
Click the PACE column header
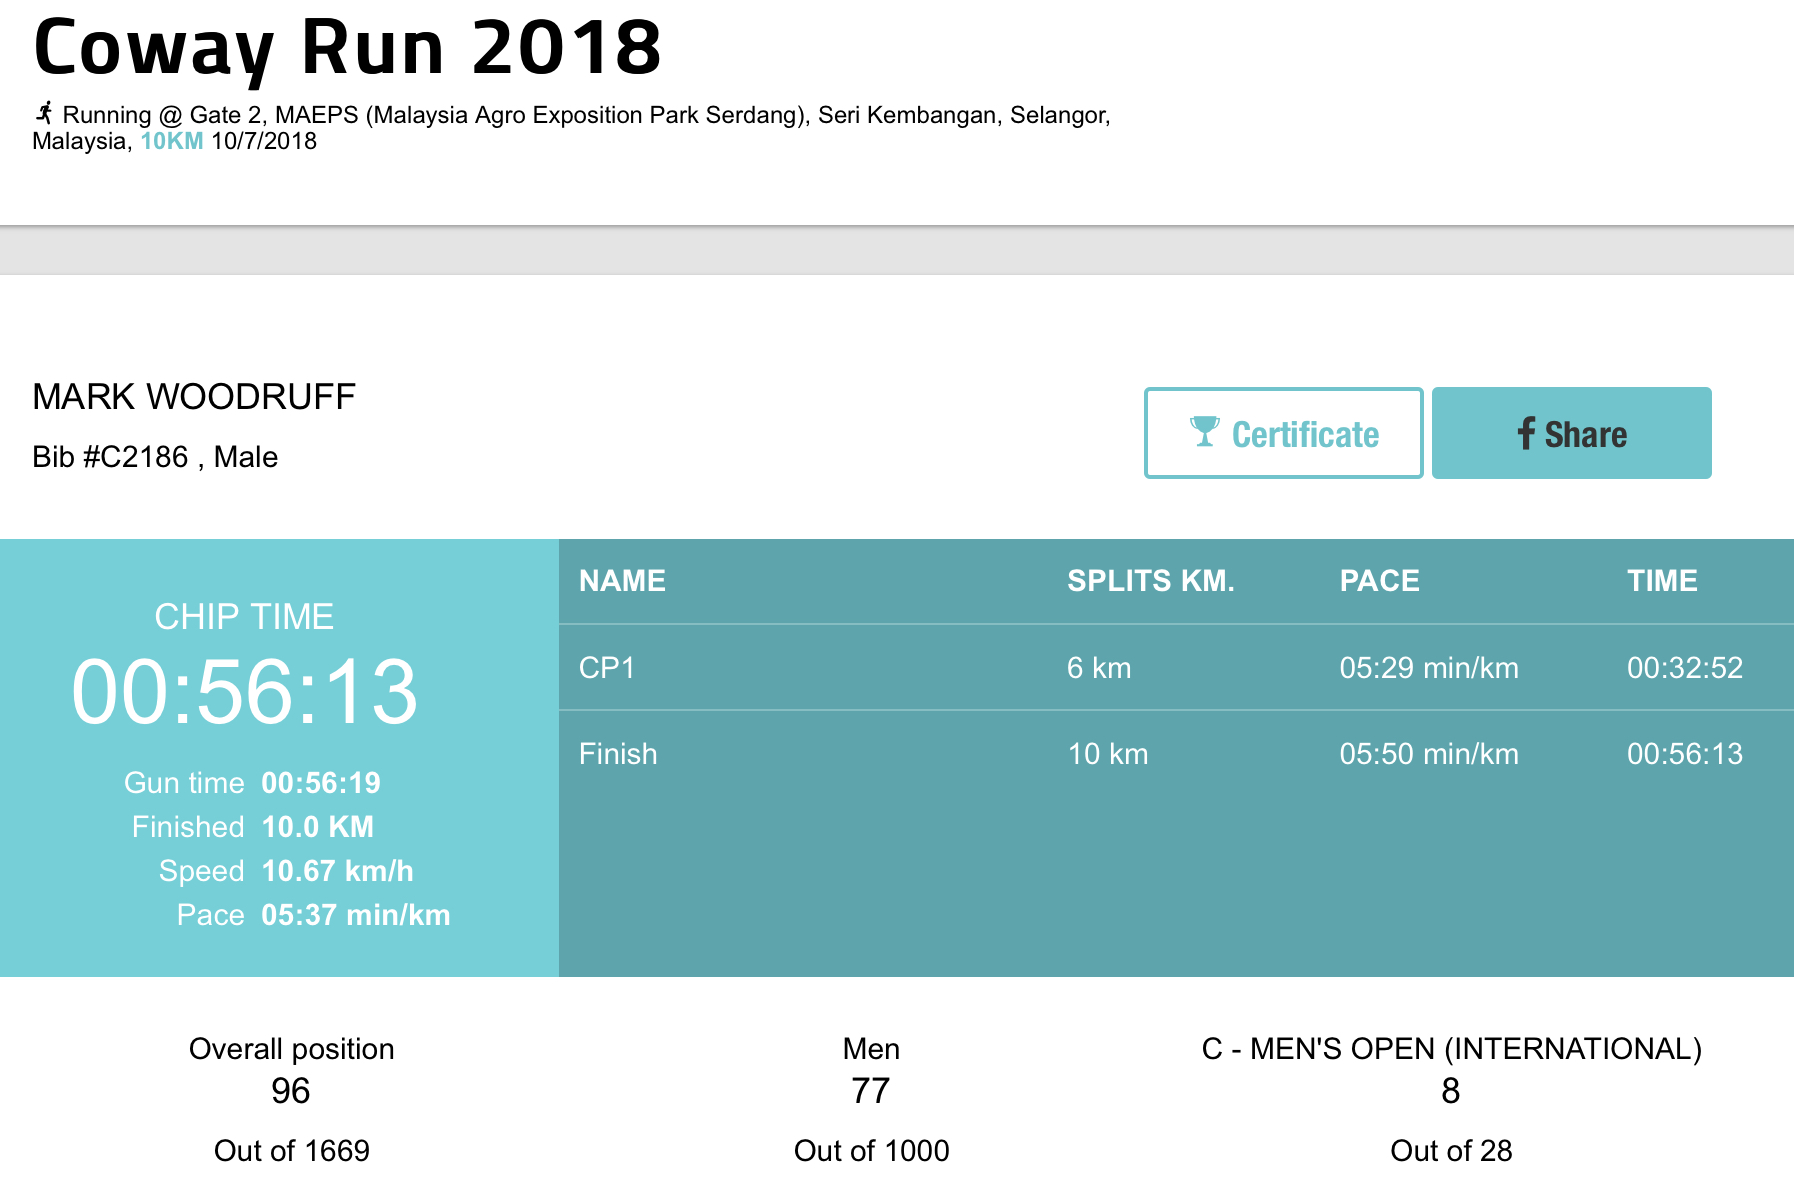click(1379, 581)
